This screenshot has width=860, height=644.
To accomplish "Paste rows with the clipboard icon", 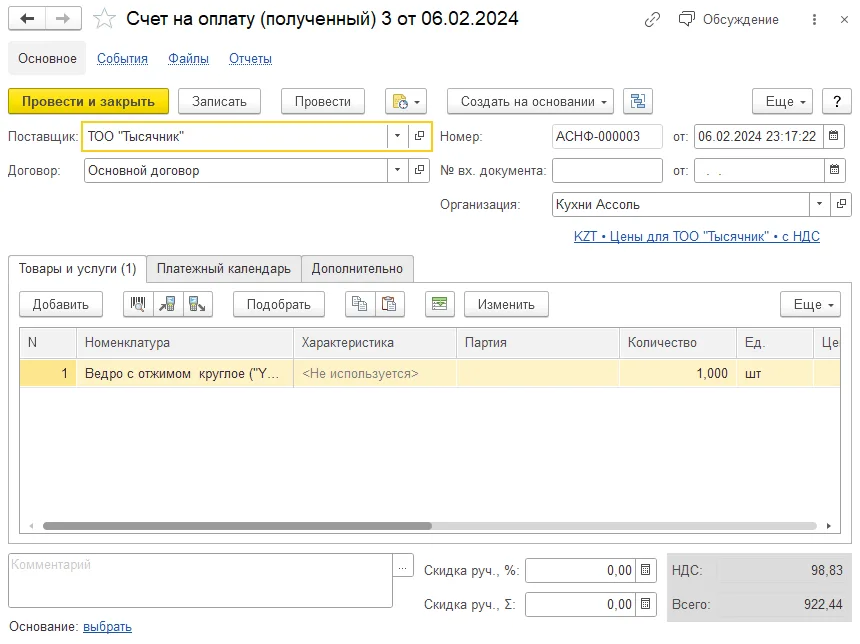I will 389,304.
